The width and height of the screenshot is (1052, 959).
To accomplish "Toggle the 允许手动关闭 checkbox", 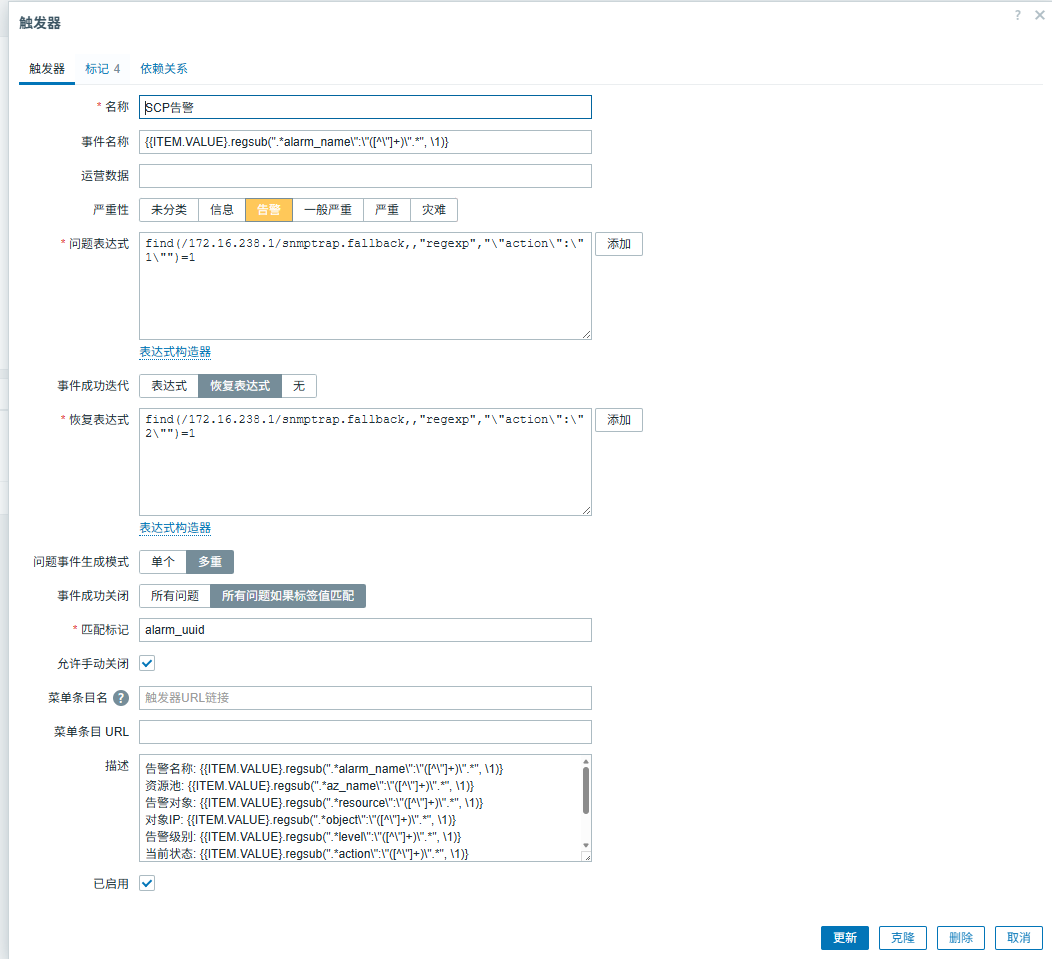I will coord(147,663).
